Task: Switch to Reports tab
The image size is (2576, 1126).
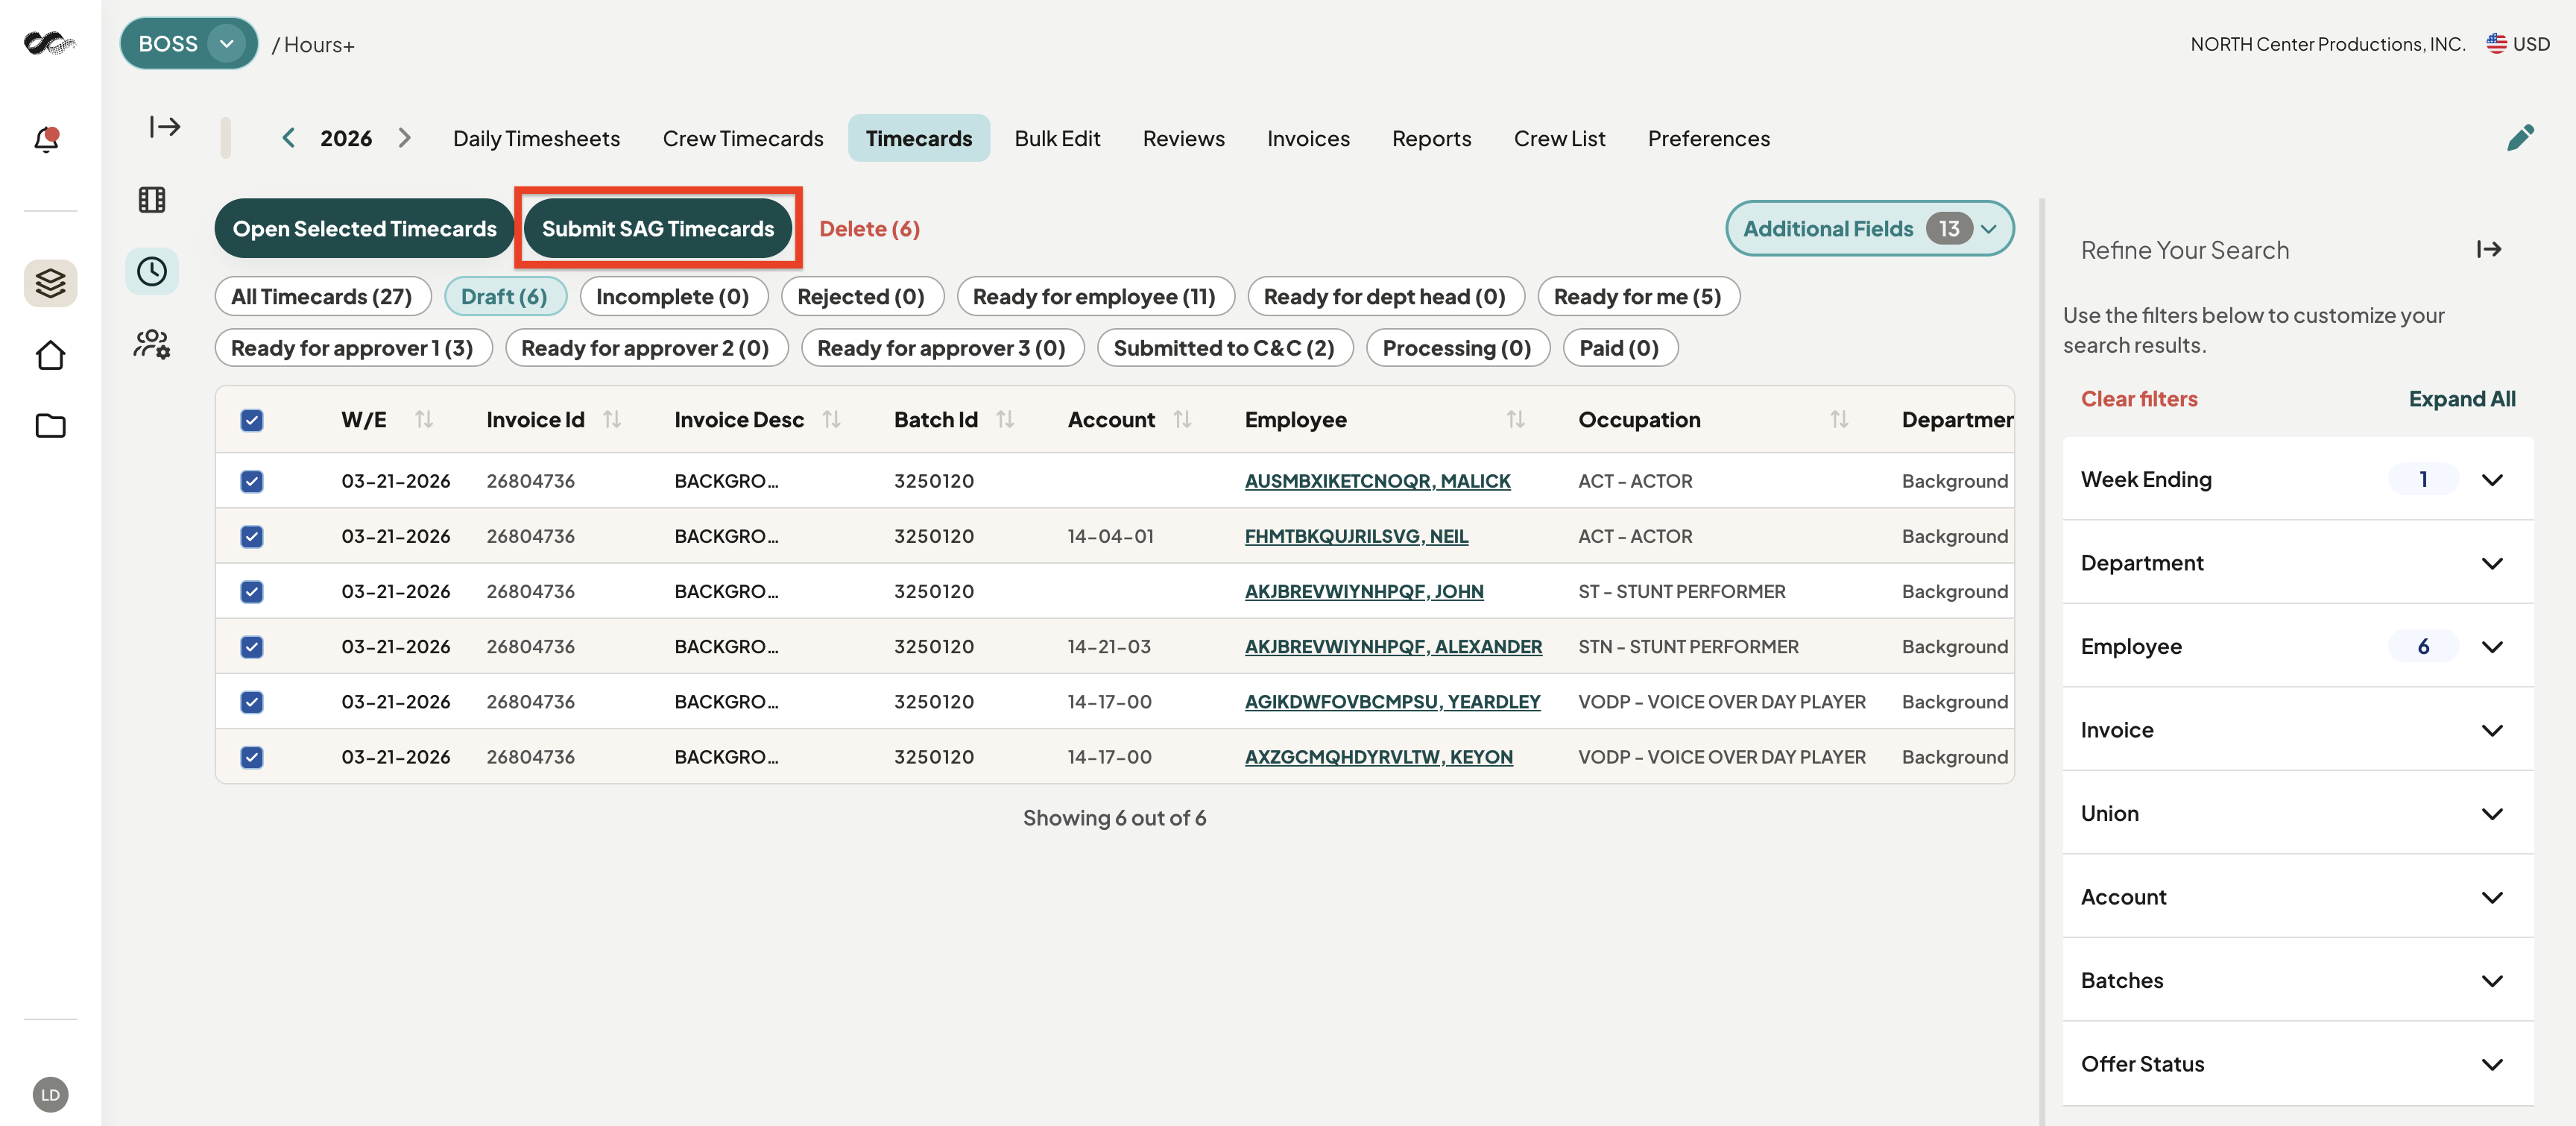Action: coord(1431,138)
